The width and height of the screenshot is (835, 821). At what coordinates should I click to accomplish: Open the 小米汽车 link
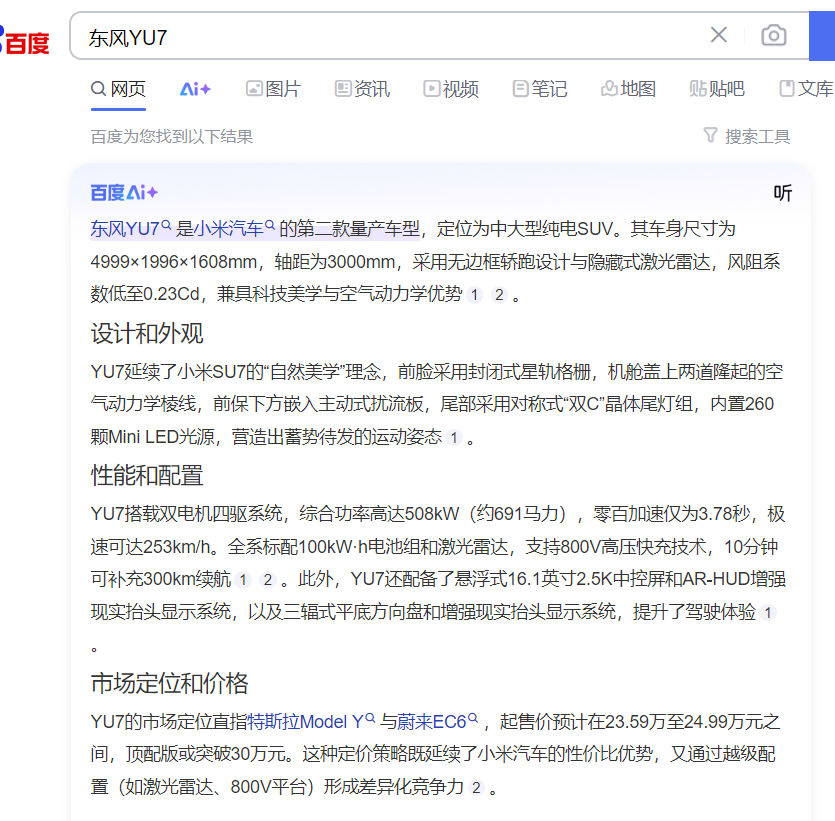tap(228, 229)
